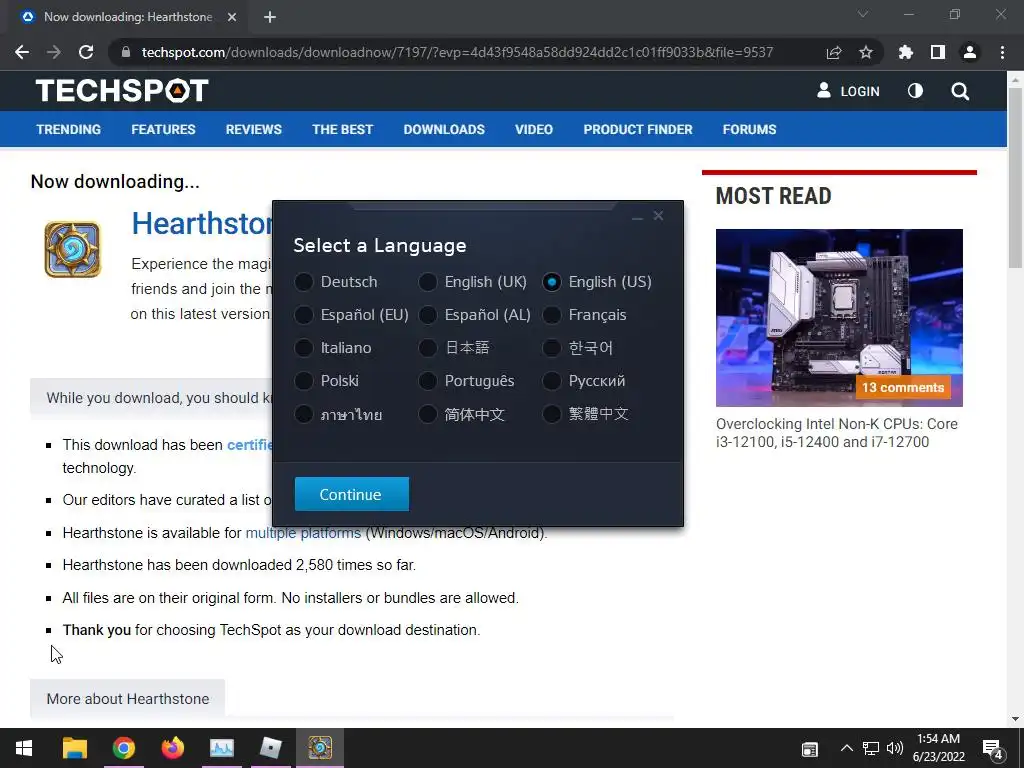Pick the Italiano radio option
This screenshot has width=1024, height=768.
(x=304, y=347)
